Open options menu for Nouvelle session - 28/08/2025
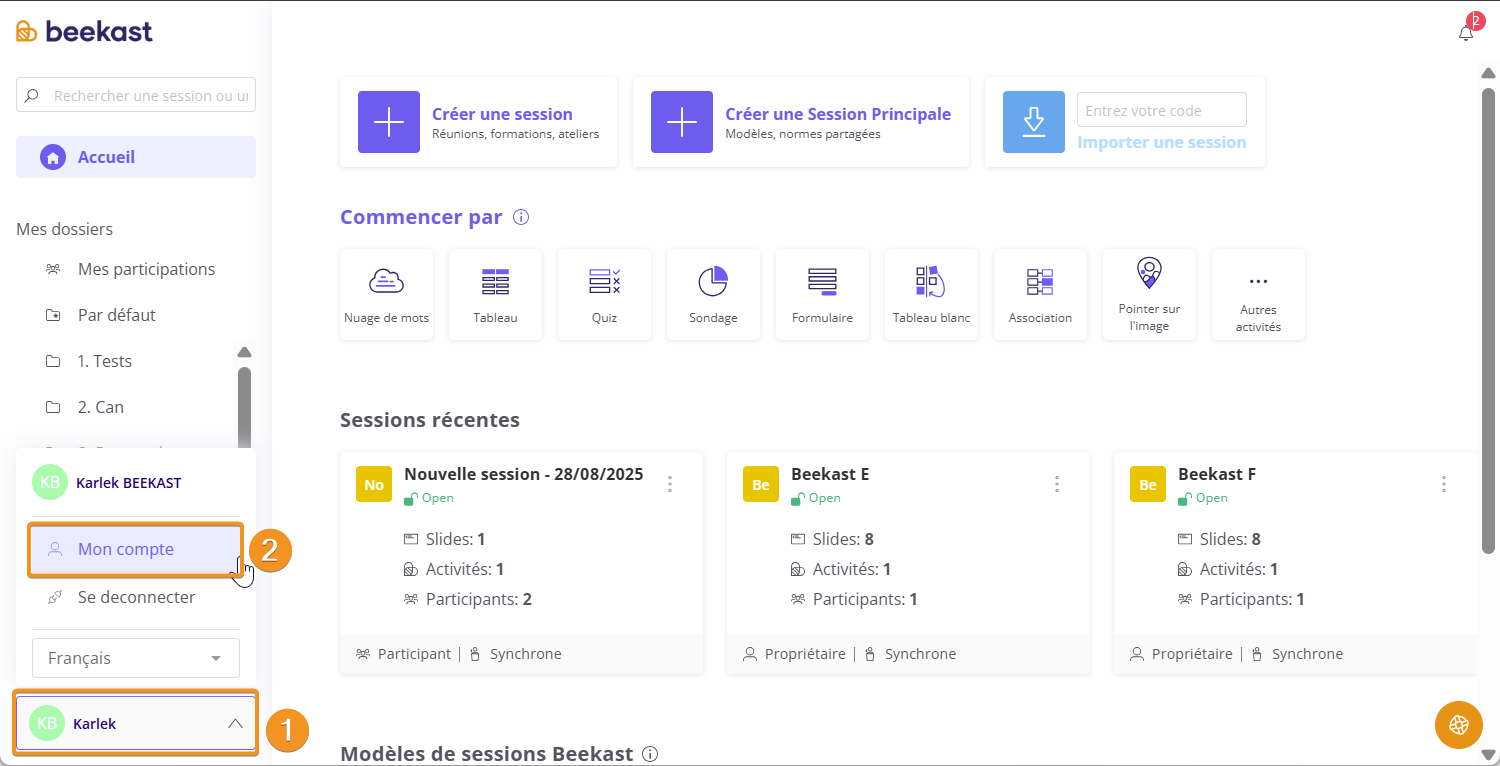1500x766 pixels. (x=670, y=484)
